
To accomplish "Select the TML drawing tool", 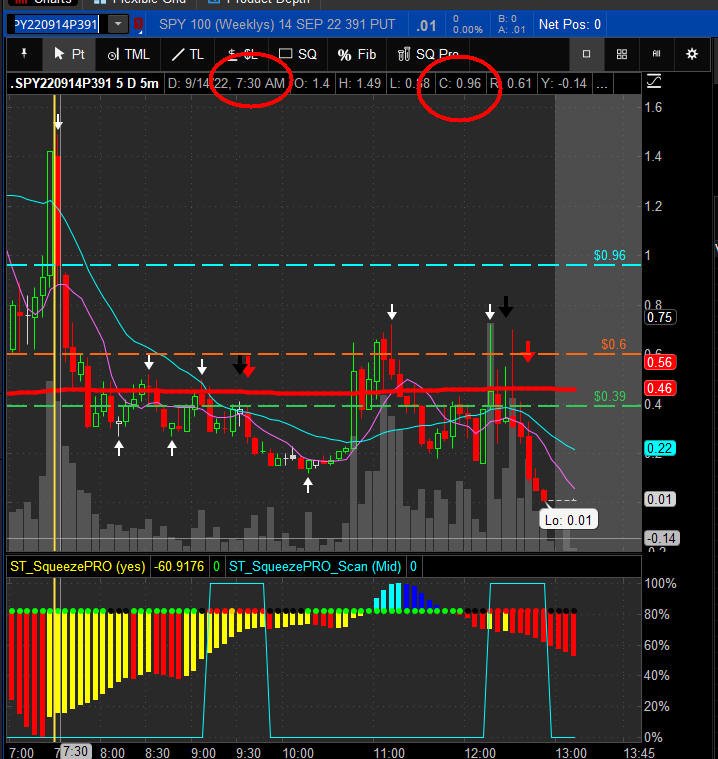I will pos(129,54).
